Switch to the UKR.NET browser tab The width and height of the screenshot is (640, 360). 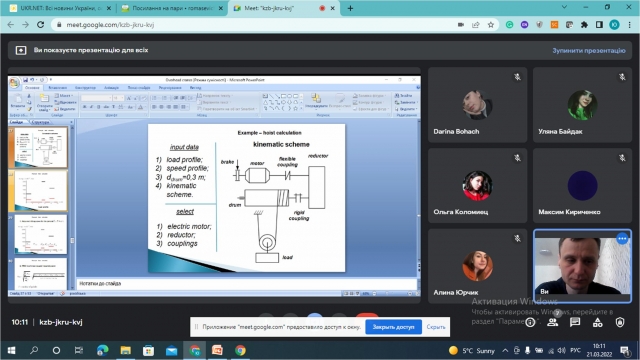60,8
